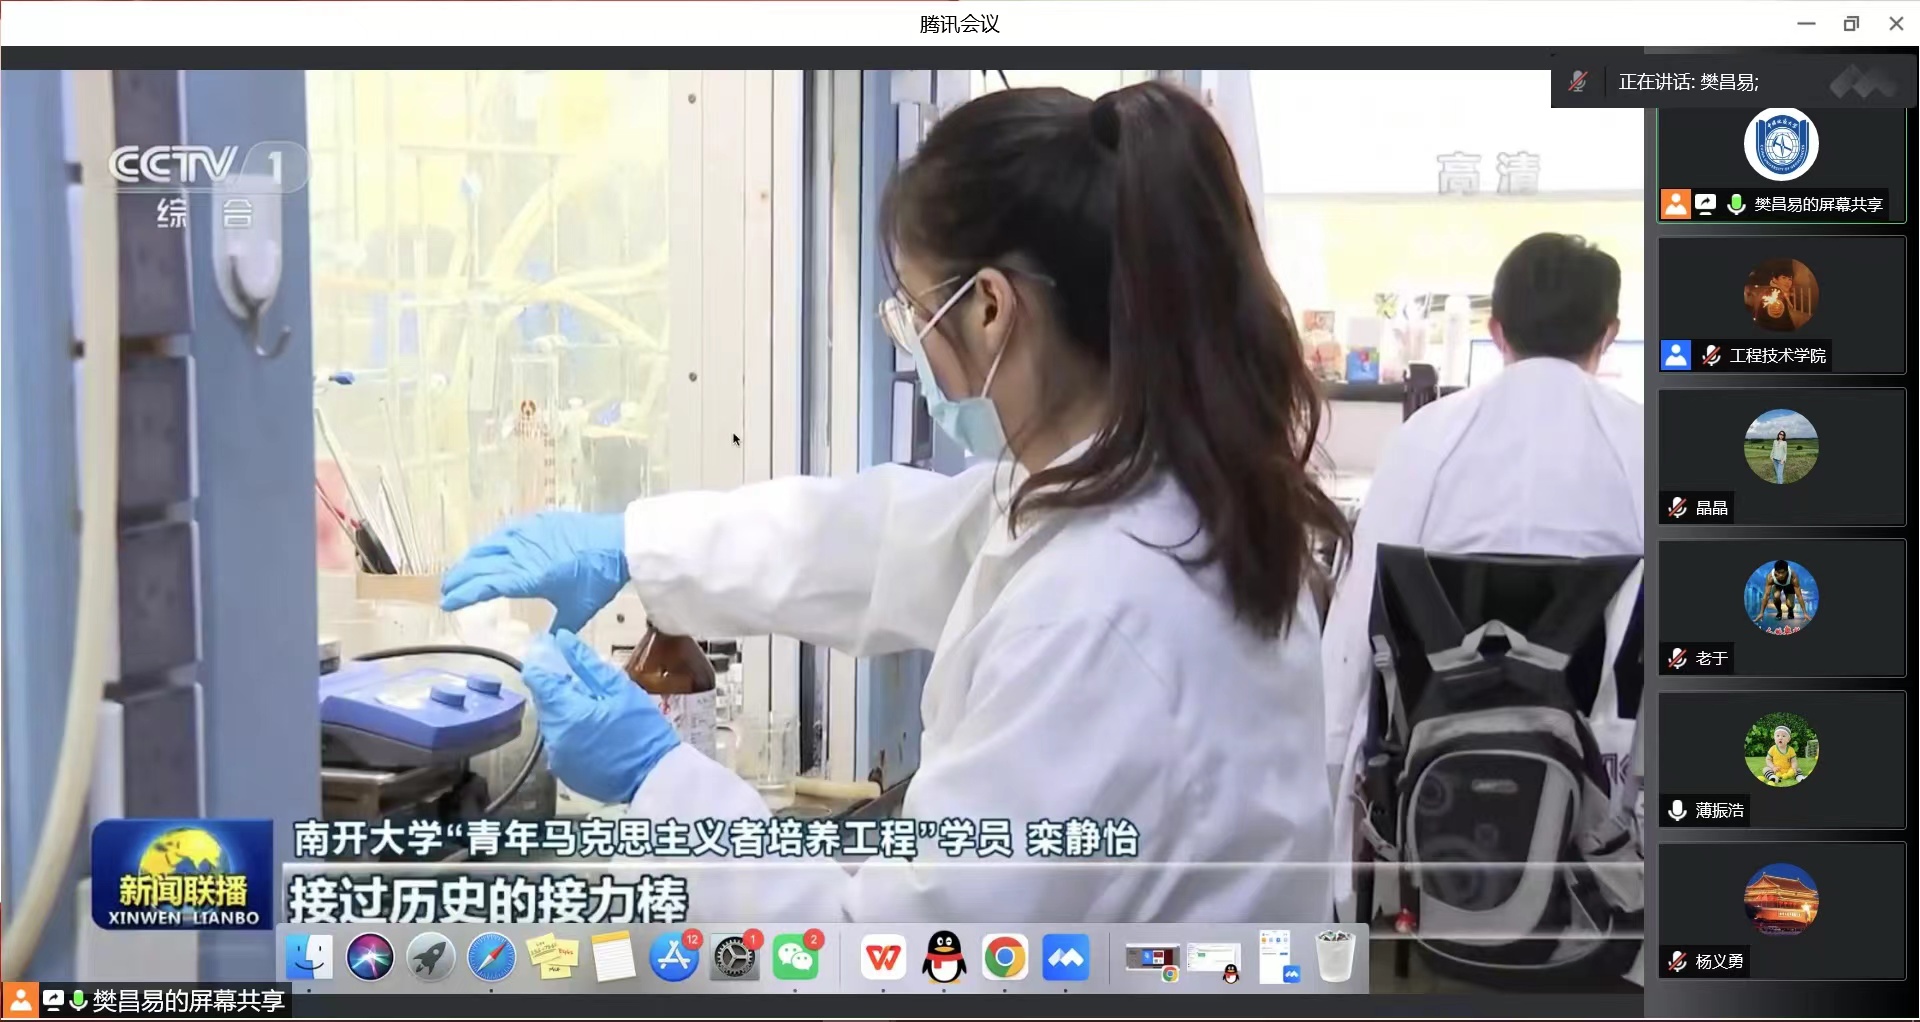Click the 薄振浩 name label
Image resolution: width=1920 pixels, height=1022 pixels.
coord(1720,810)
